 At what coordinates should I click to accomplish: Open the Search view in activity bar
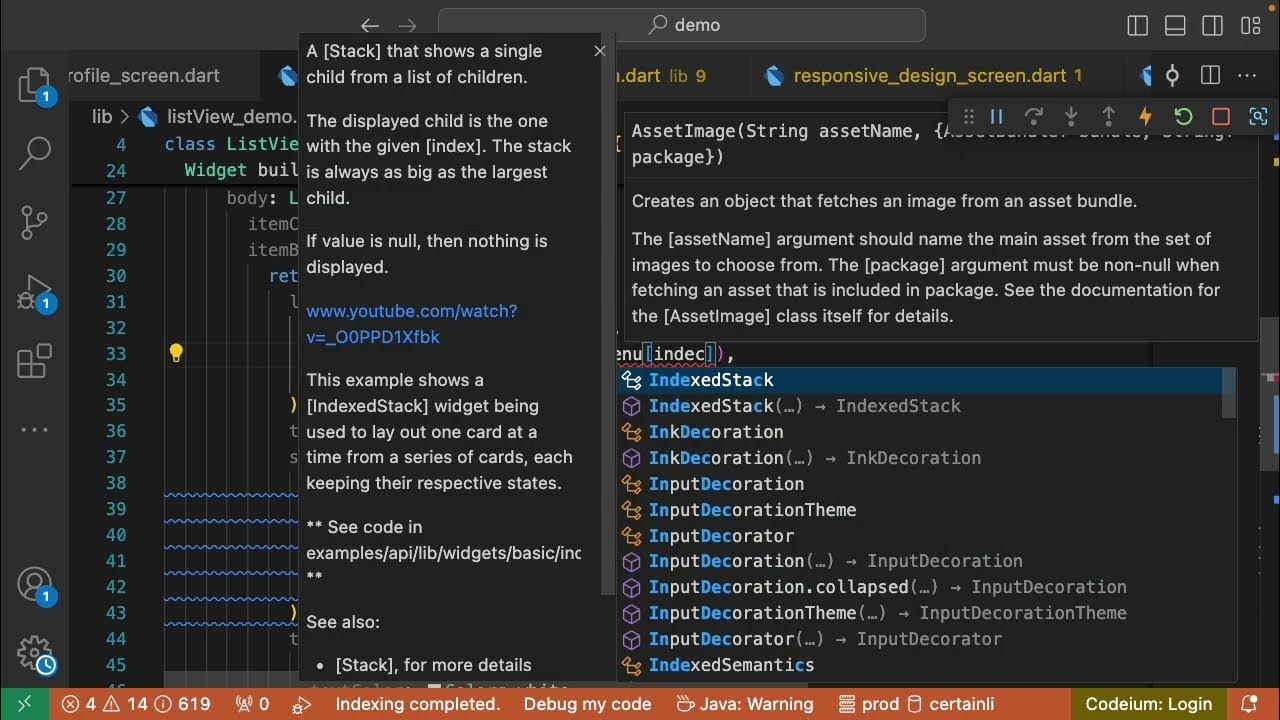pyautogui.click(x=34, y=153)
